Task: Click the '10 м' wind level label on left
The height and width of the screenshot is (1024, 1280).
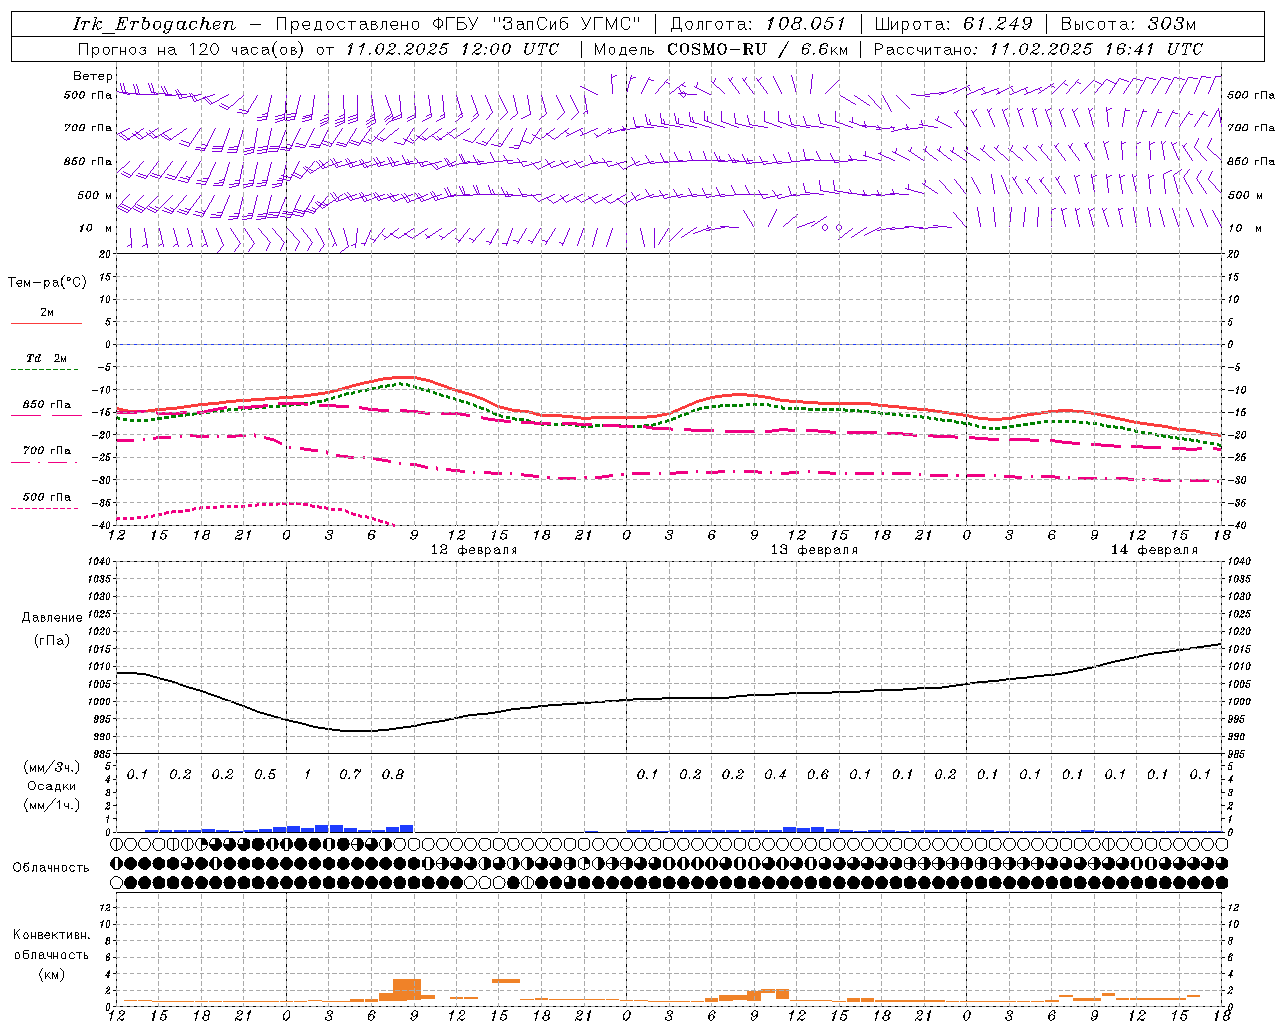Action: click(x=95, y=228)
